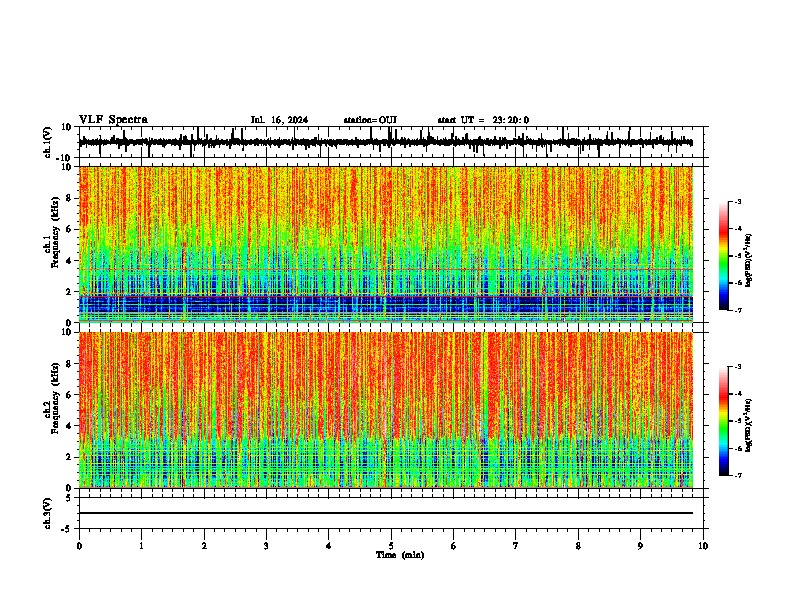Click the '-7' value on ch.2 colorbar
This screenshot has width=792, height=612.
click(x=738, y=475)
